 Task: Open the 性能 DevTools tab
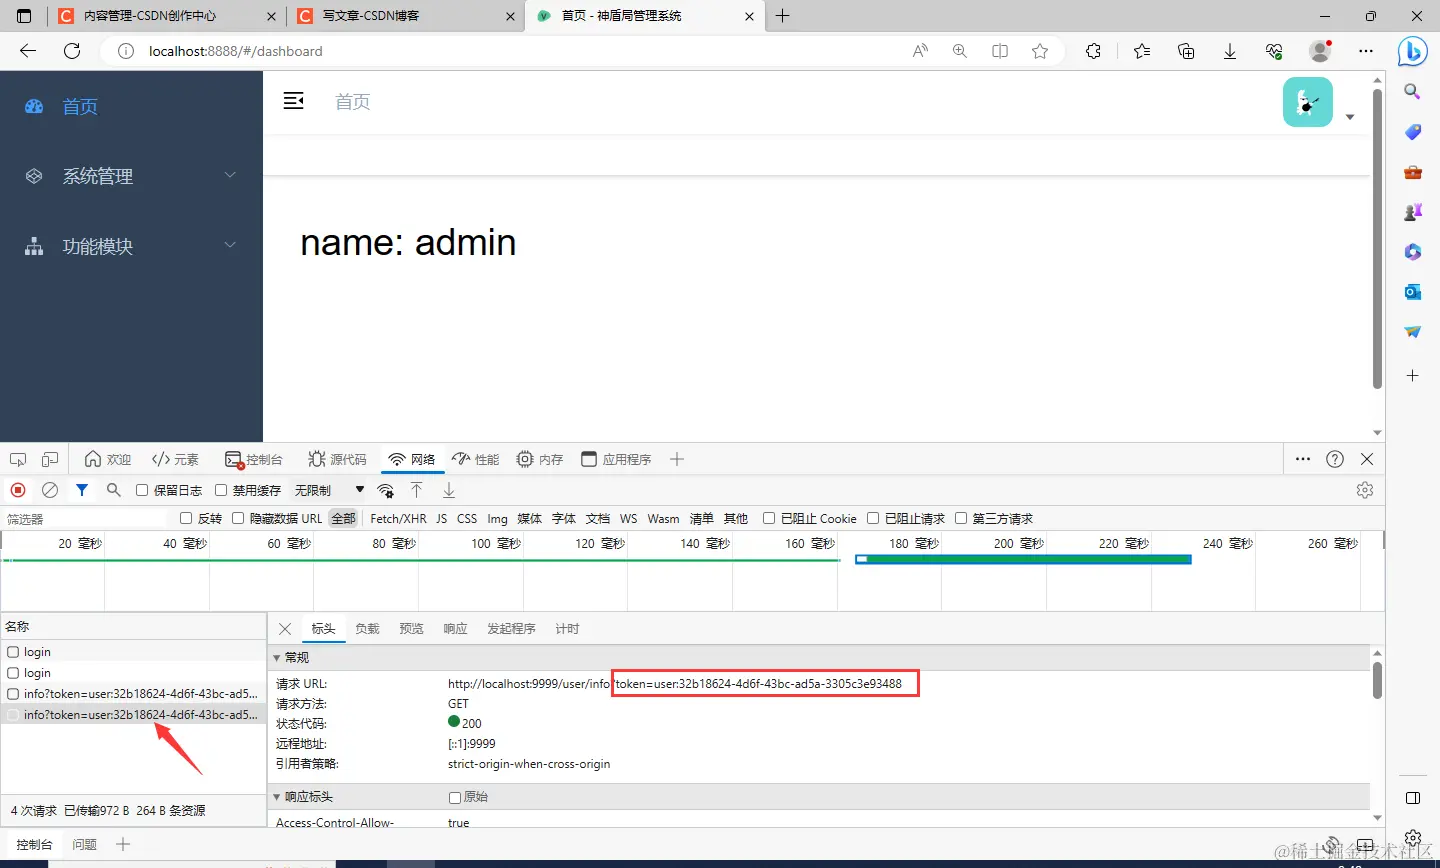coord(475,459)
